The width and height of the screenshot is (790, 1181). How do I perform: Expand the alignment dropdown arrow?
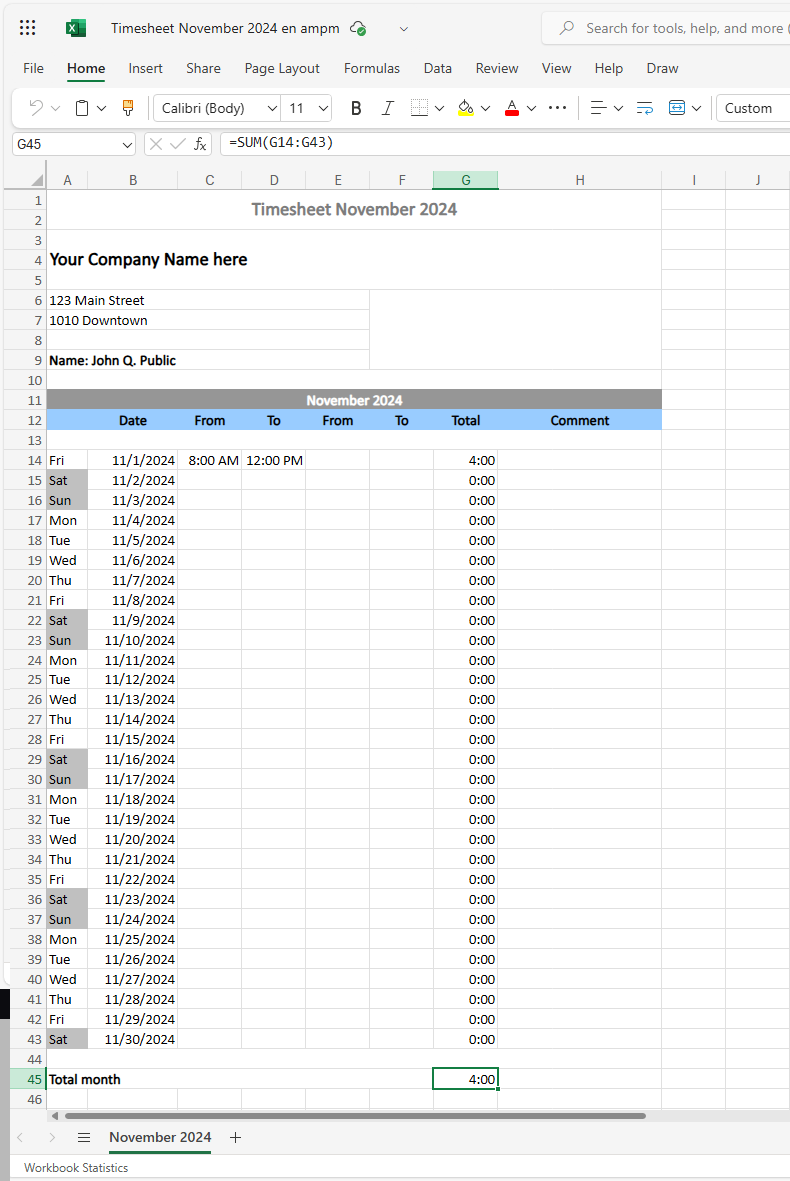coord(618,108)
